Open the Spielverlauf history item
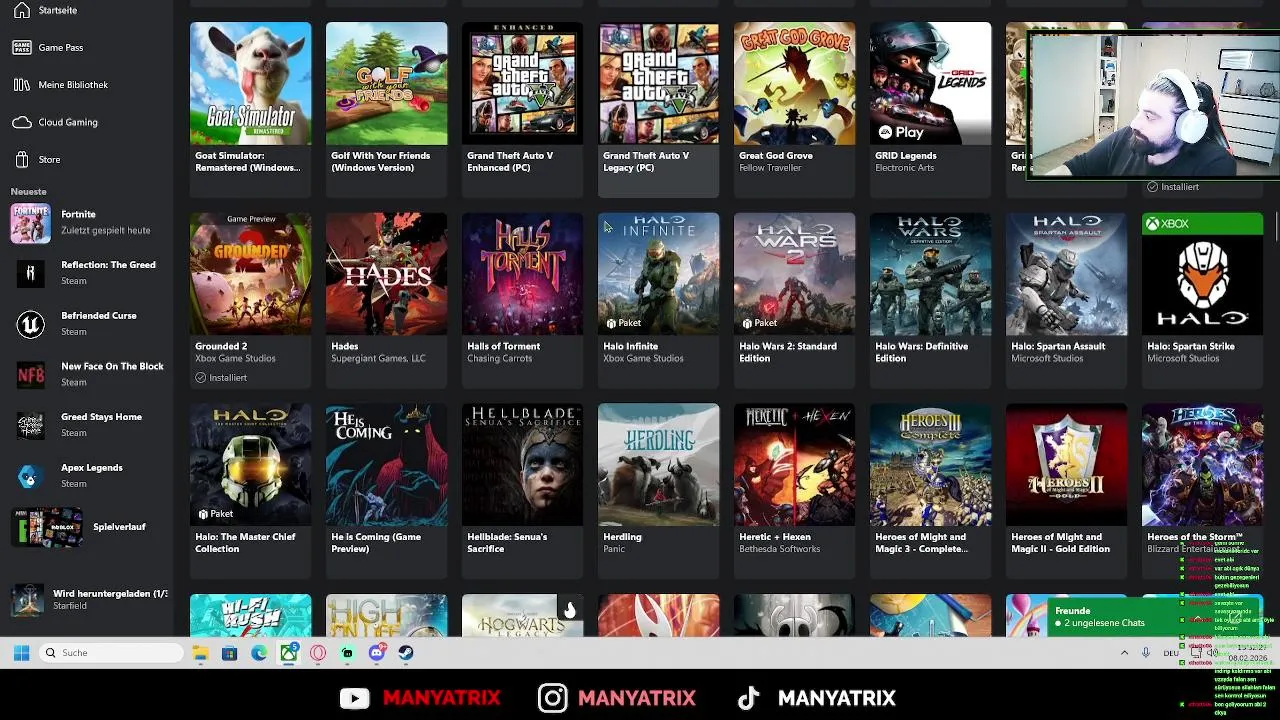 (x=85, y=527)
